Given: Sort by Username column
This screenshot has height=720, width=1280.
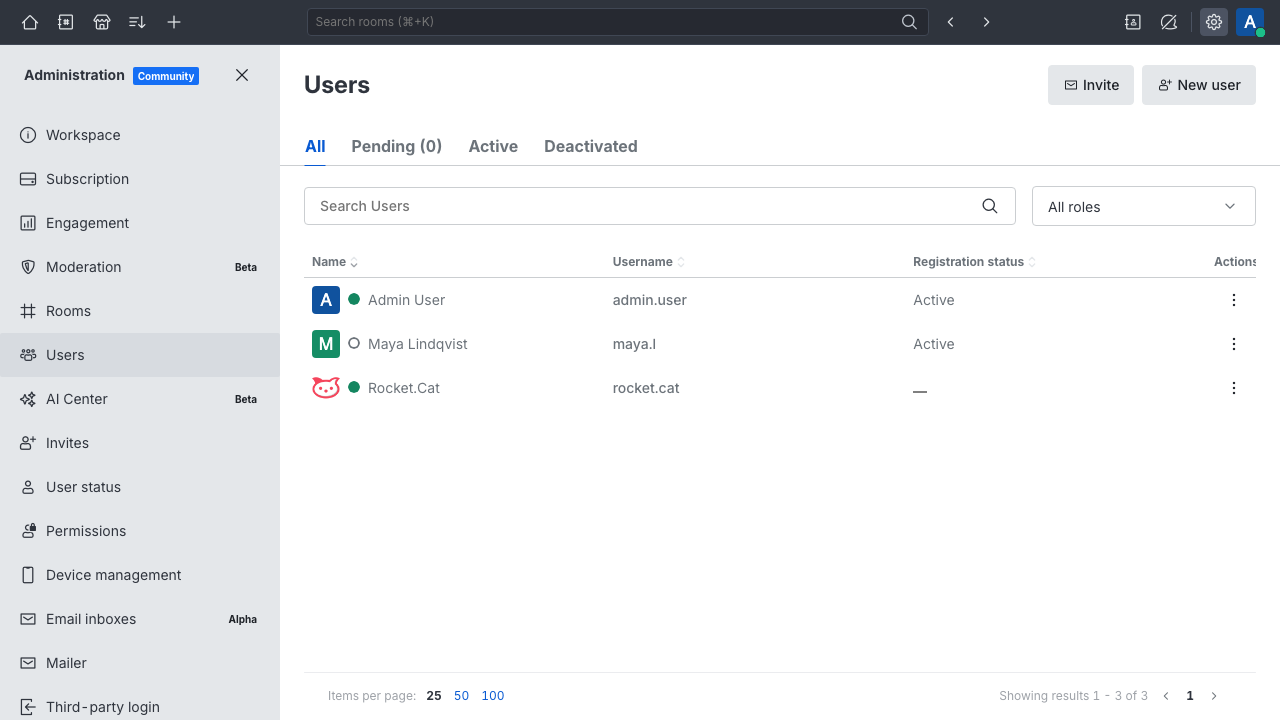Looking at the screenshot, I should (x=649, y=262).
